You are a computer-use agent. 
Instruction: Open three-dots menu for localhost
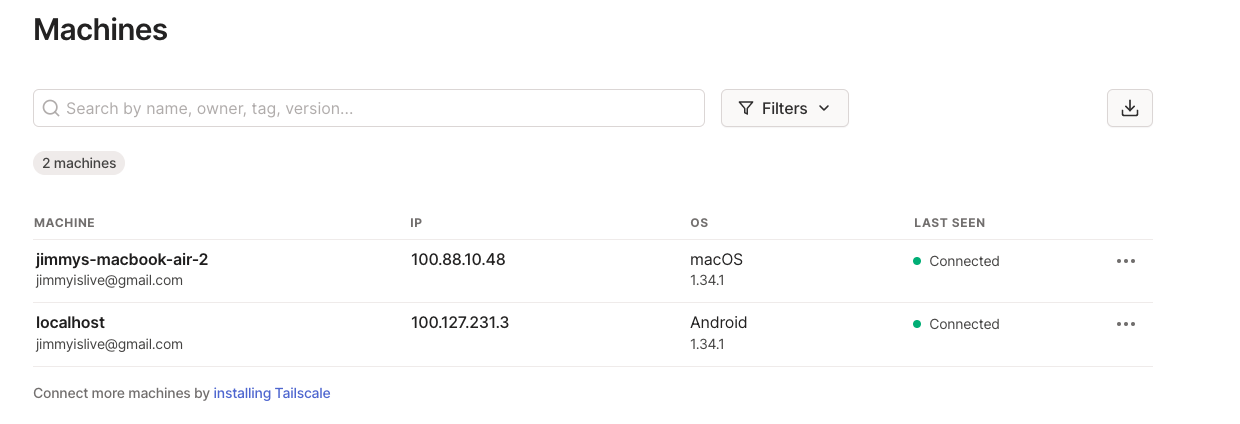click(1126, 324)
